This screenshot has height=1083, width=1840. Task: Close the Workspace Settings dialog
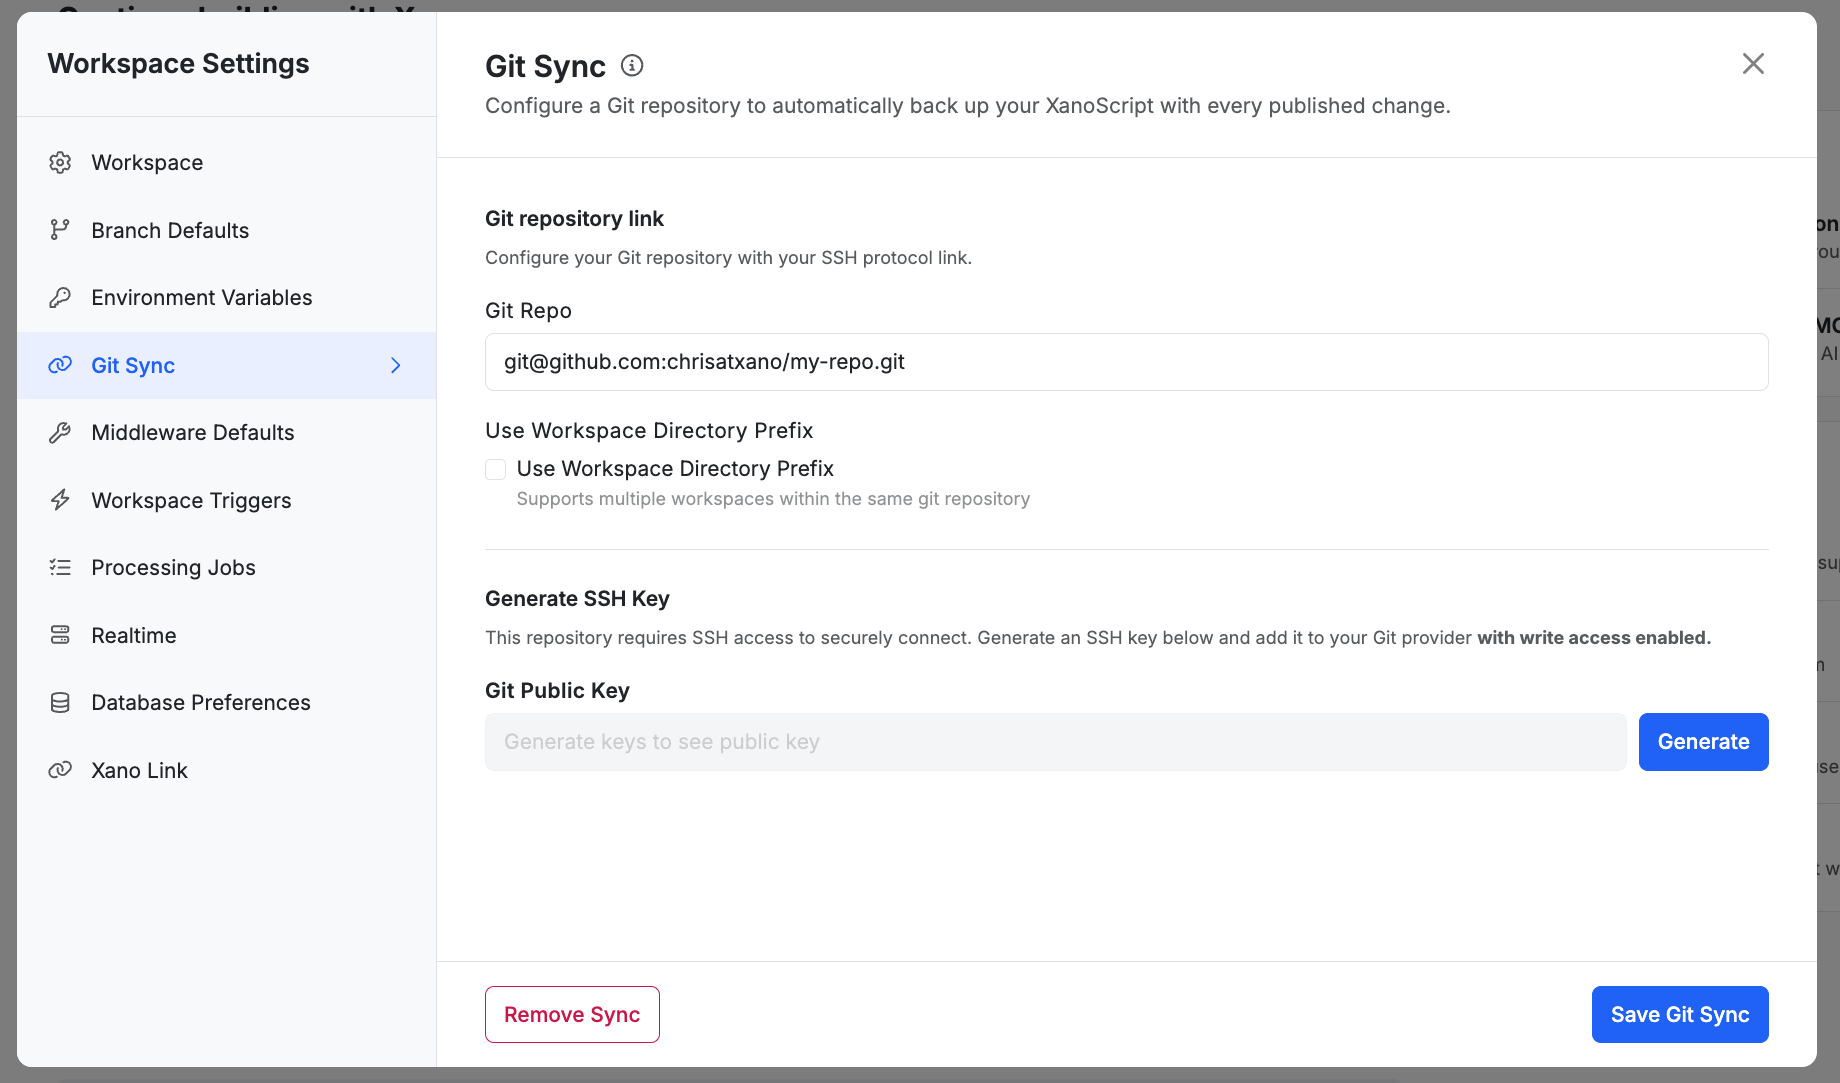click(x=1753, y=63)
